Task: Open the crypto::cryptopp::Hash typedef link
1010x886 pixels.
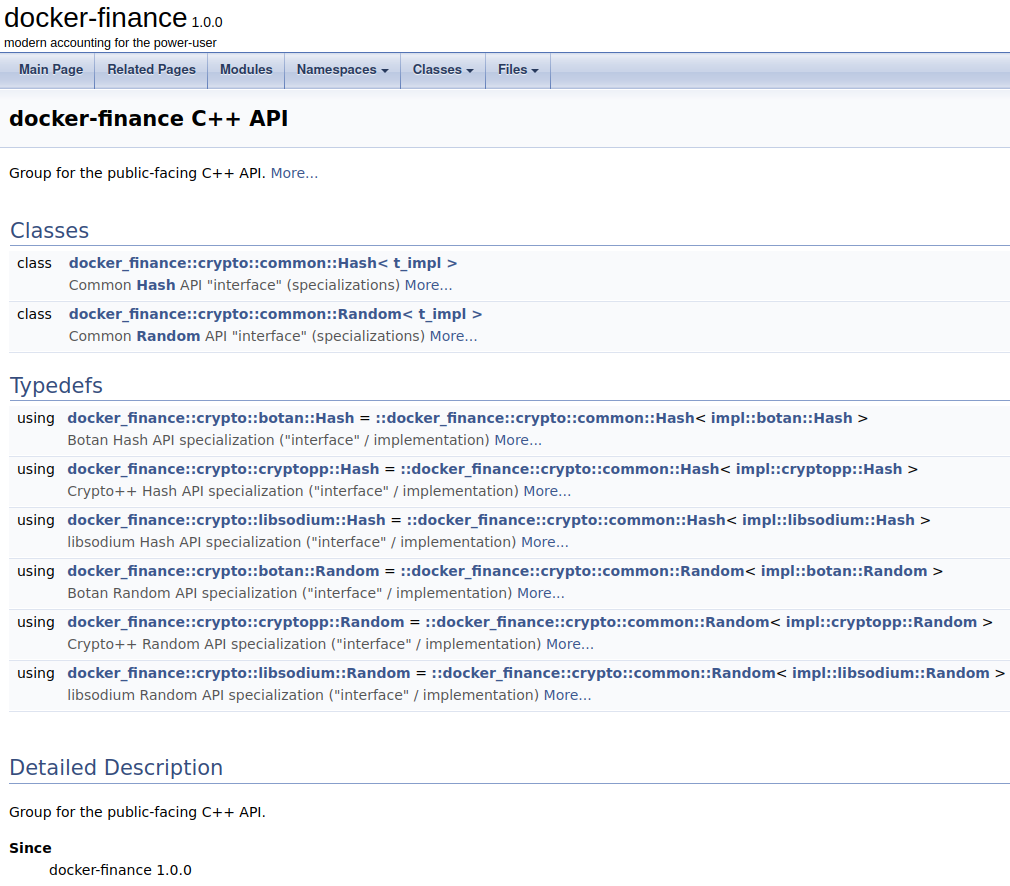Action: (223, 469)
